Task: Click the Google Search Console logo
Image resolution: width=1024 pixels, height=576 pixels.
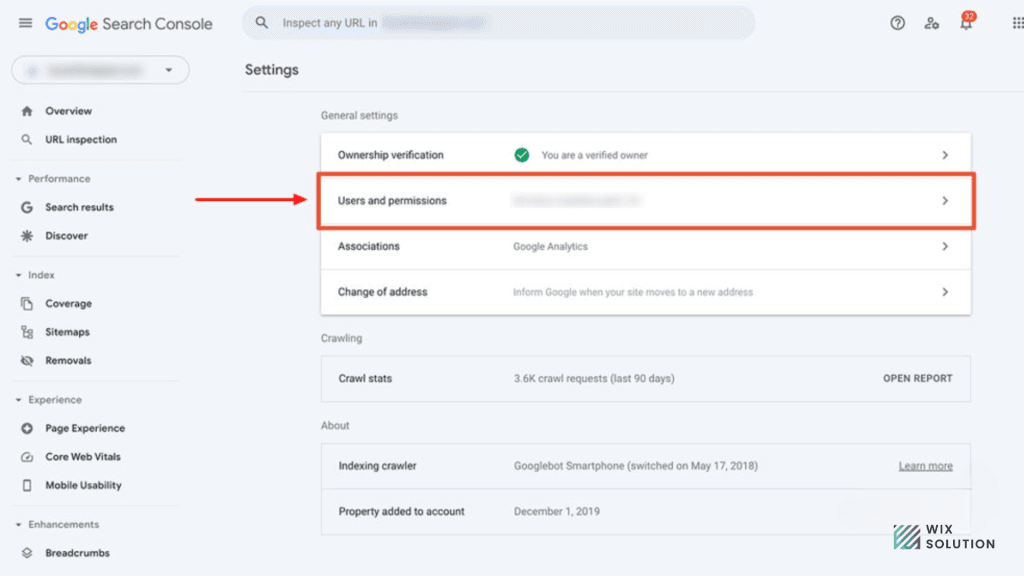Action: pos(129,24)
